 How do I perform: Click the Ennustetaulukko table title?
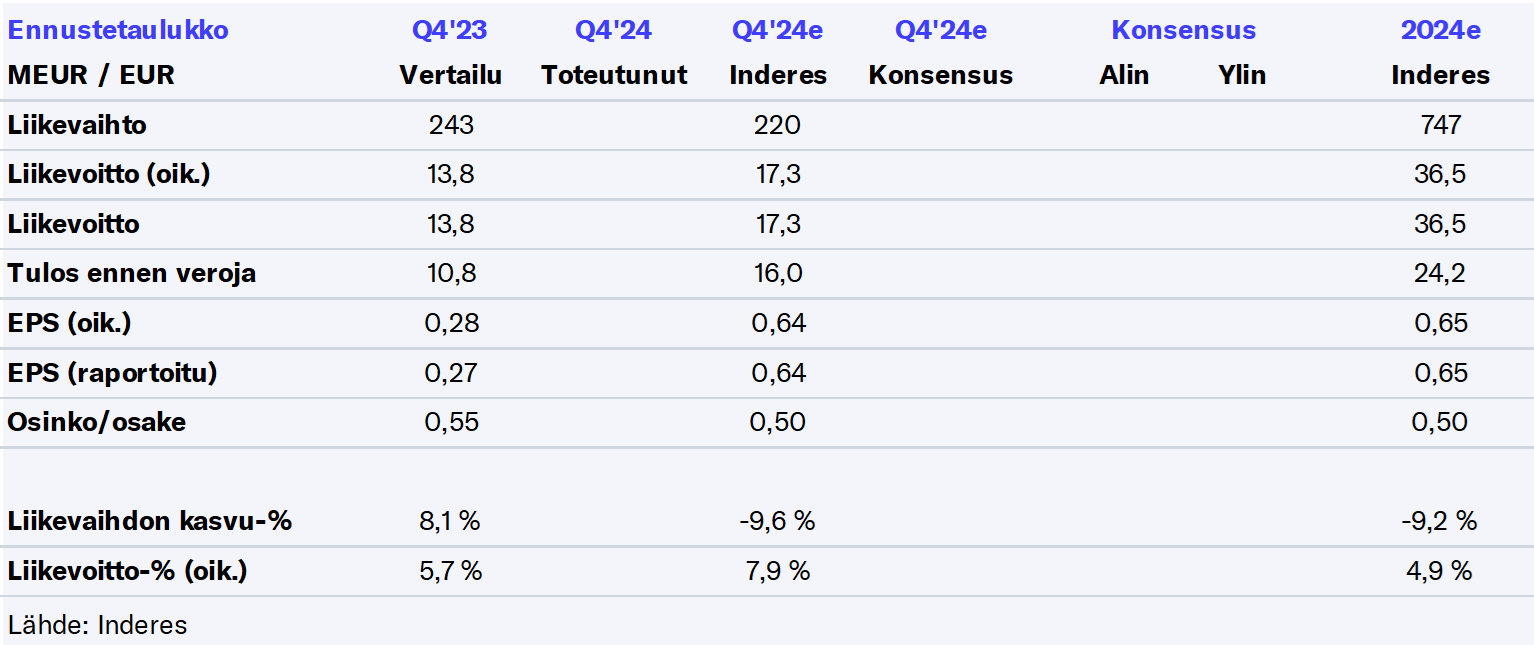coord(118,30)
